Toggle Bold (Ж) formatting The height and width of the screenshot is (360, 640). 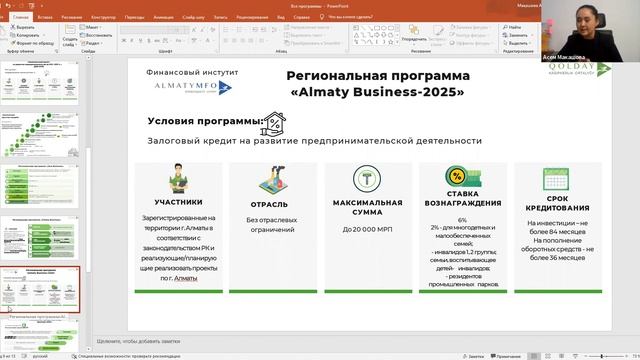(x=124, y=41)
